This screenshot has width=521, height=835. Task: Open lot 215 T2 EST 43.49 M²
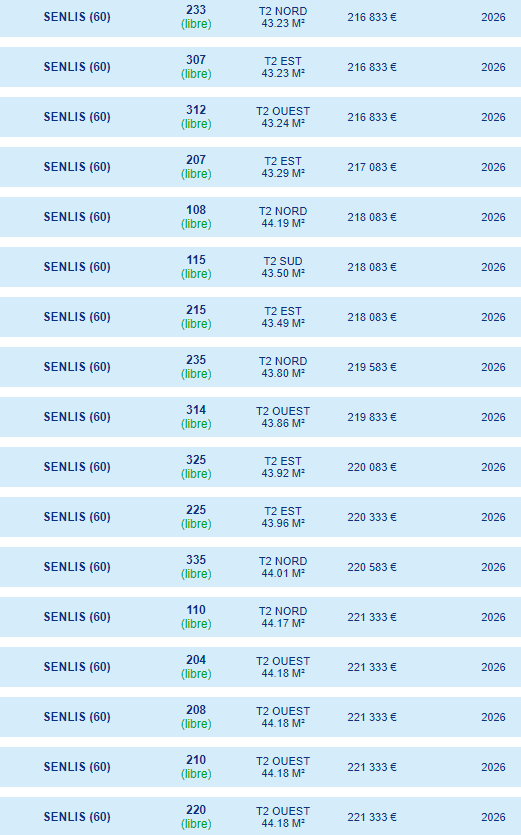tap(260, 317)
